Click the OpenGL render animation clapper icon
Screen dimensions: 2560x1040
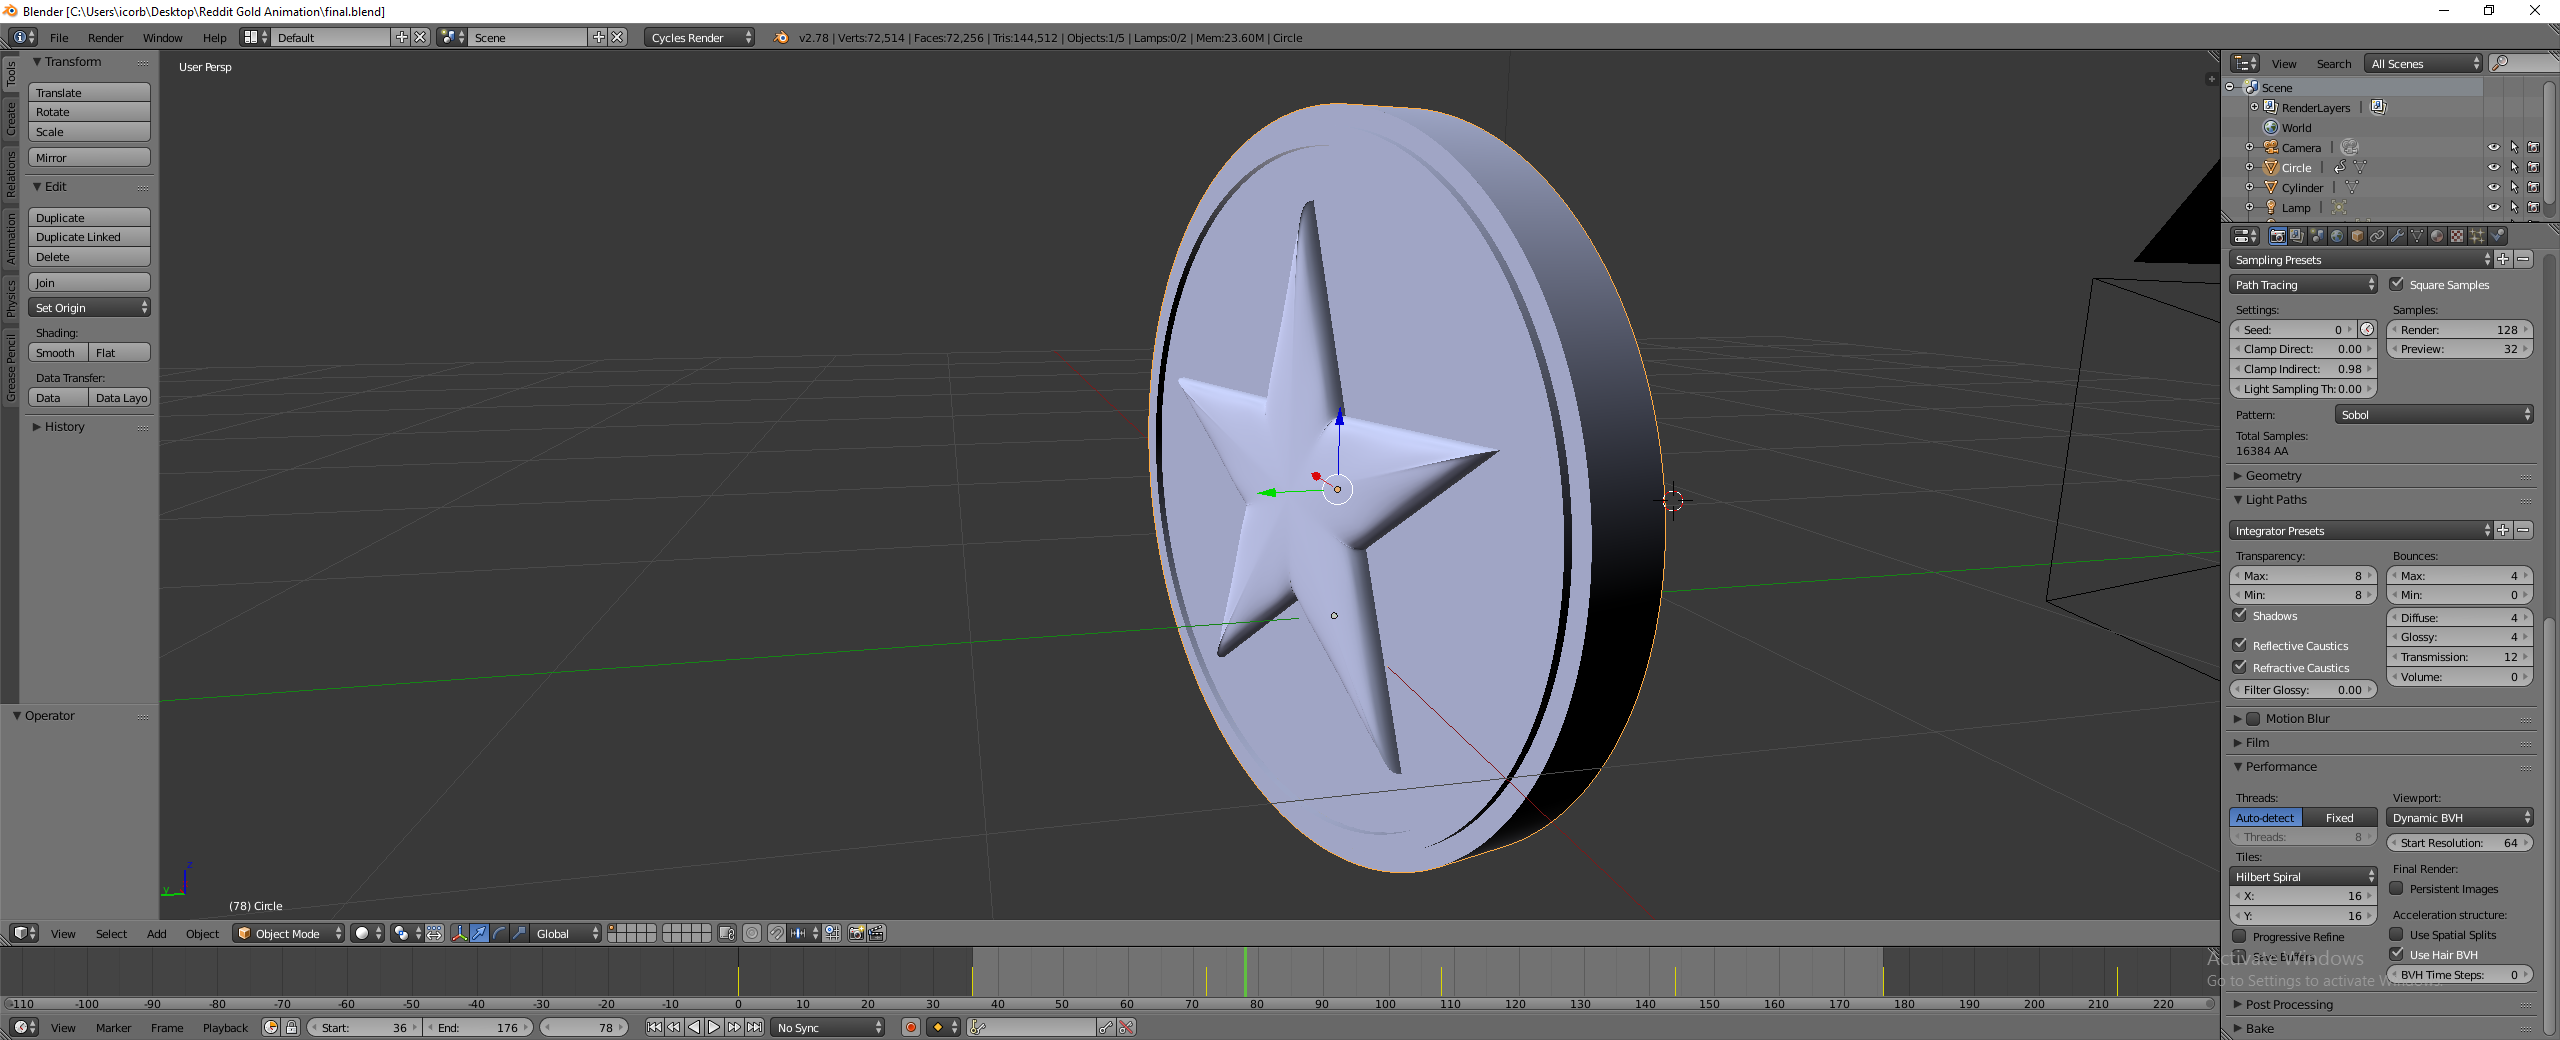[x=876, y=933]
